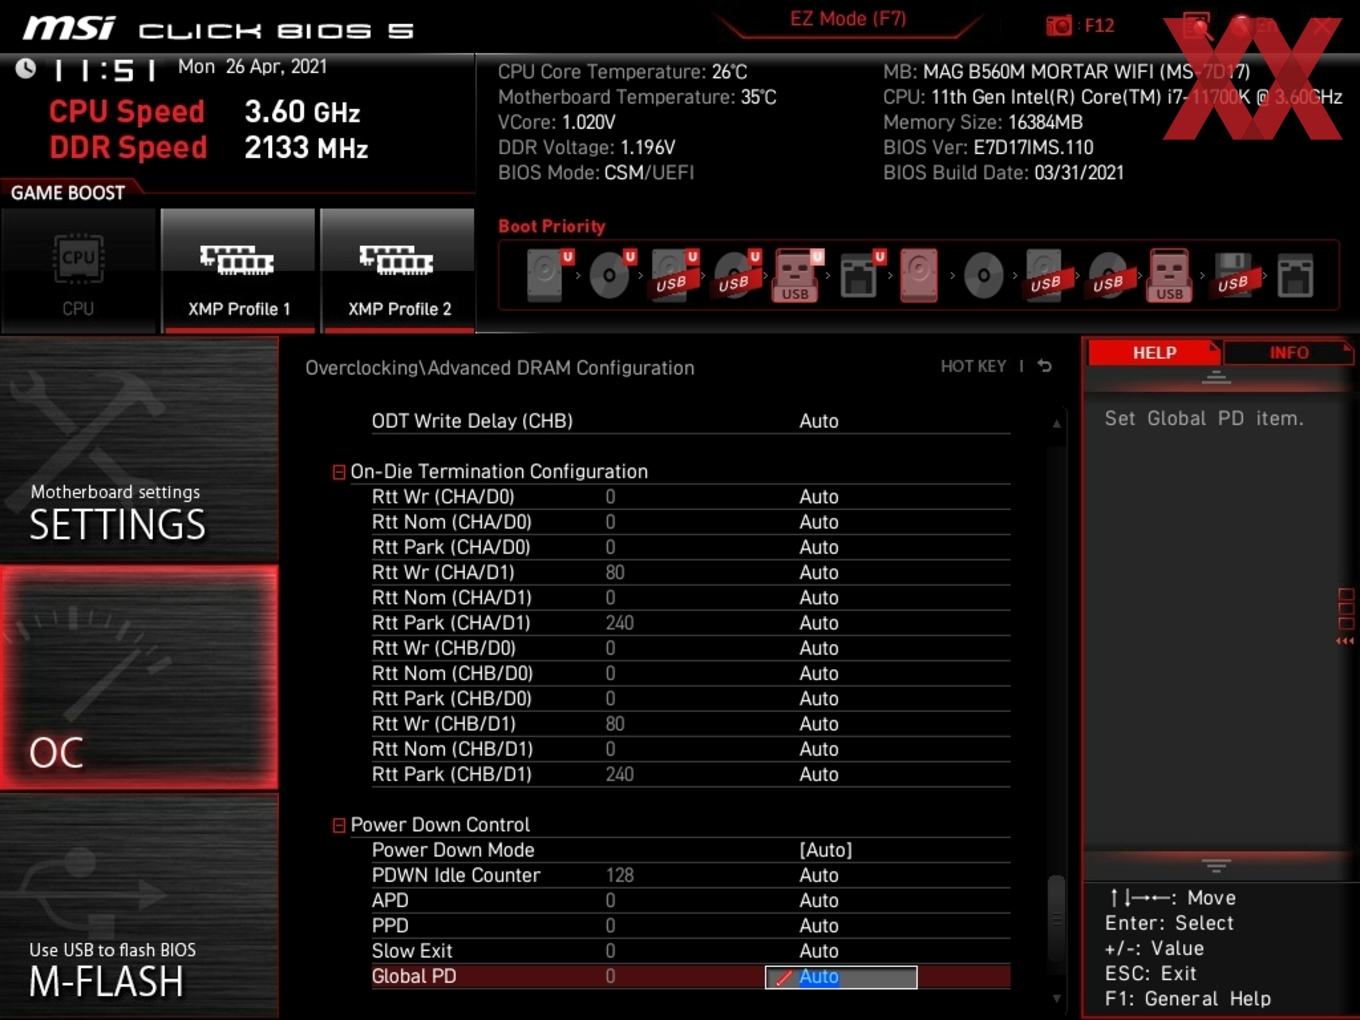This screenshot has height=1020, width=1360.
Task: Select the Rtt Park (CHA/D0) row label
Action: 451,547
